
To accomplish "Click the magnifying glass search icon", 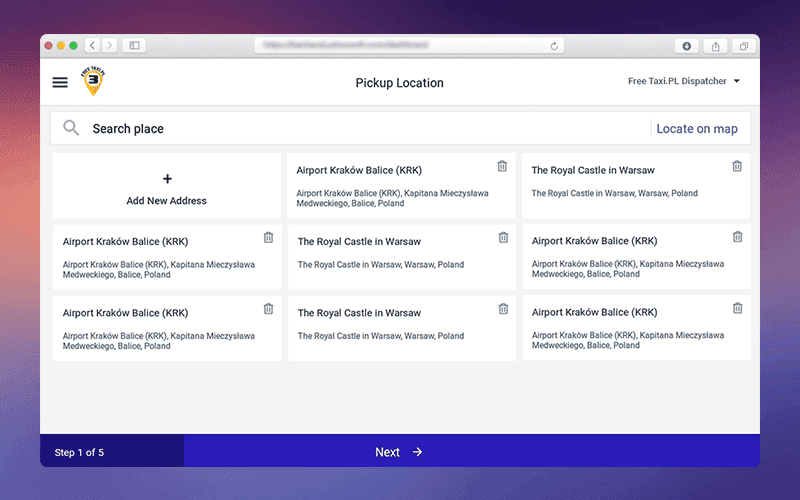I will [71, 128].
